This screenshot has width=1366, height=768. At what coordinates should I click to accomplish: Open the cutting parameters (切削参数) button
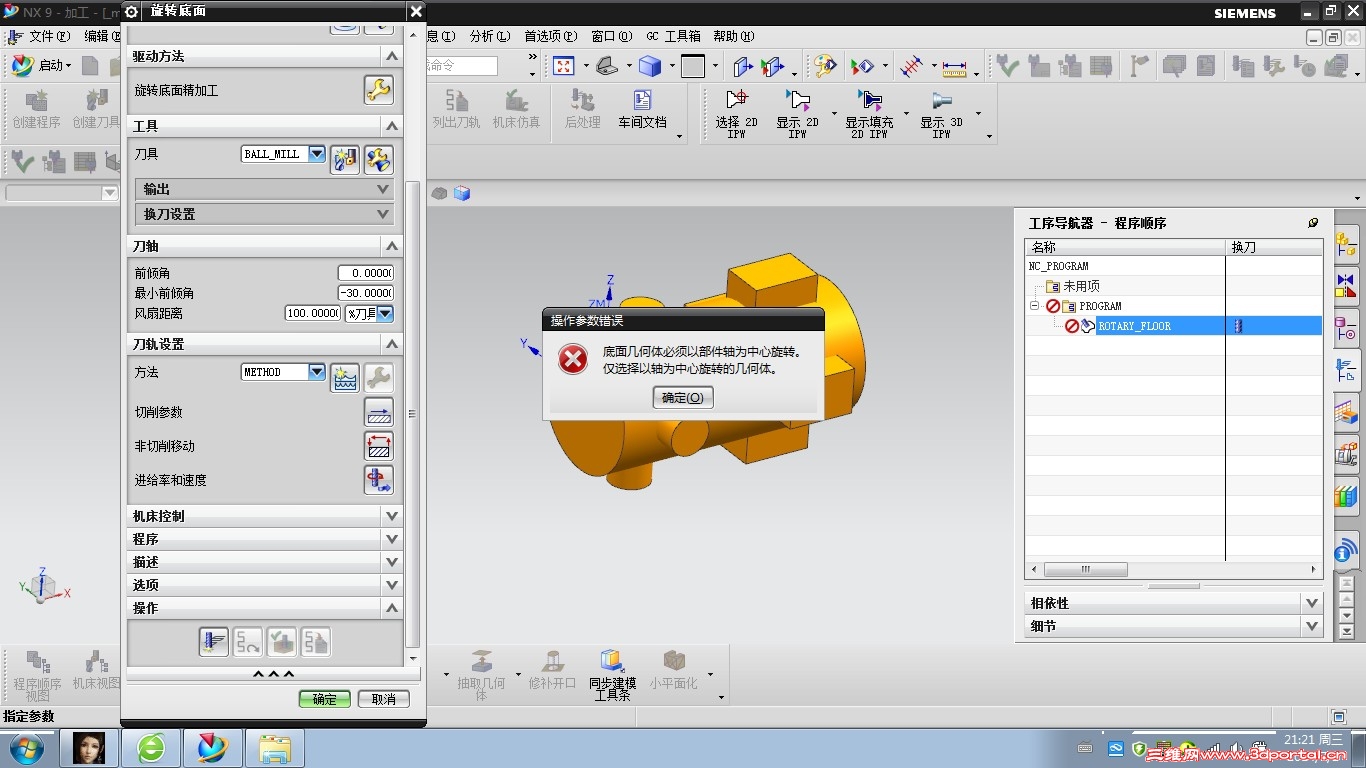[378, 412]
